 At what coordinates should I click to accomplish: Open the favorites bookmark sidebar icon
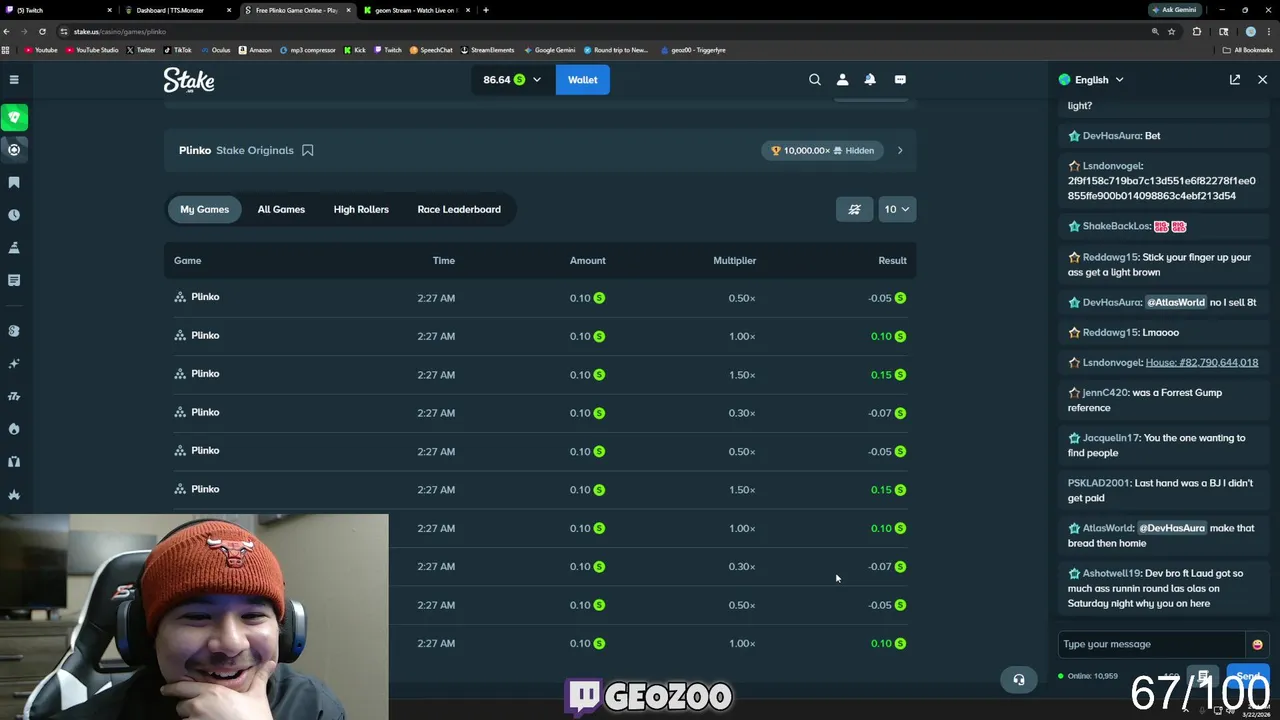click(14, 182)
